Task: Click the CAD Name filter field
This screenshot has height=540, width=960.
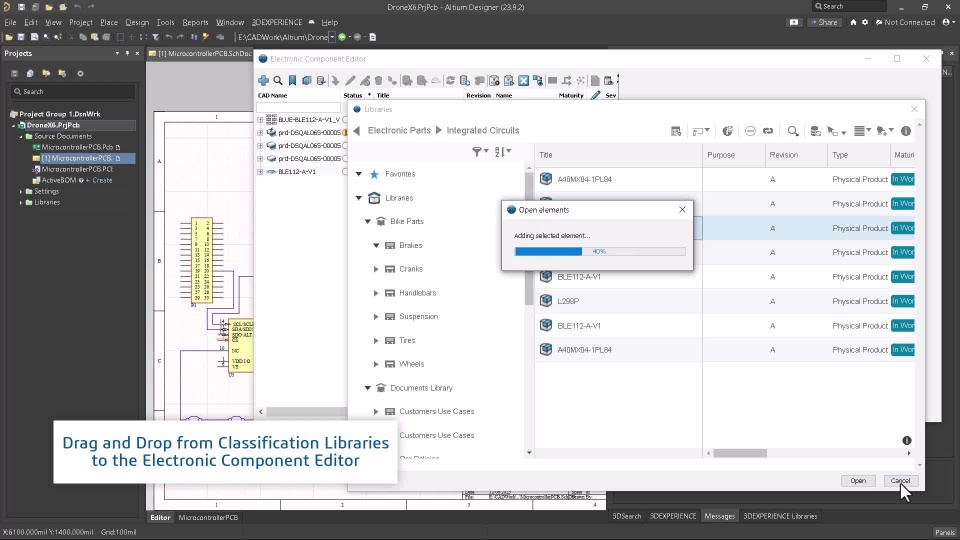Action: (x=298, y=107)
